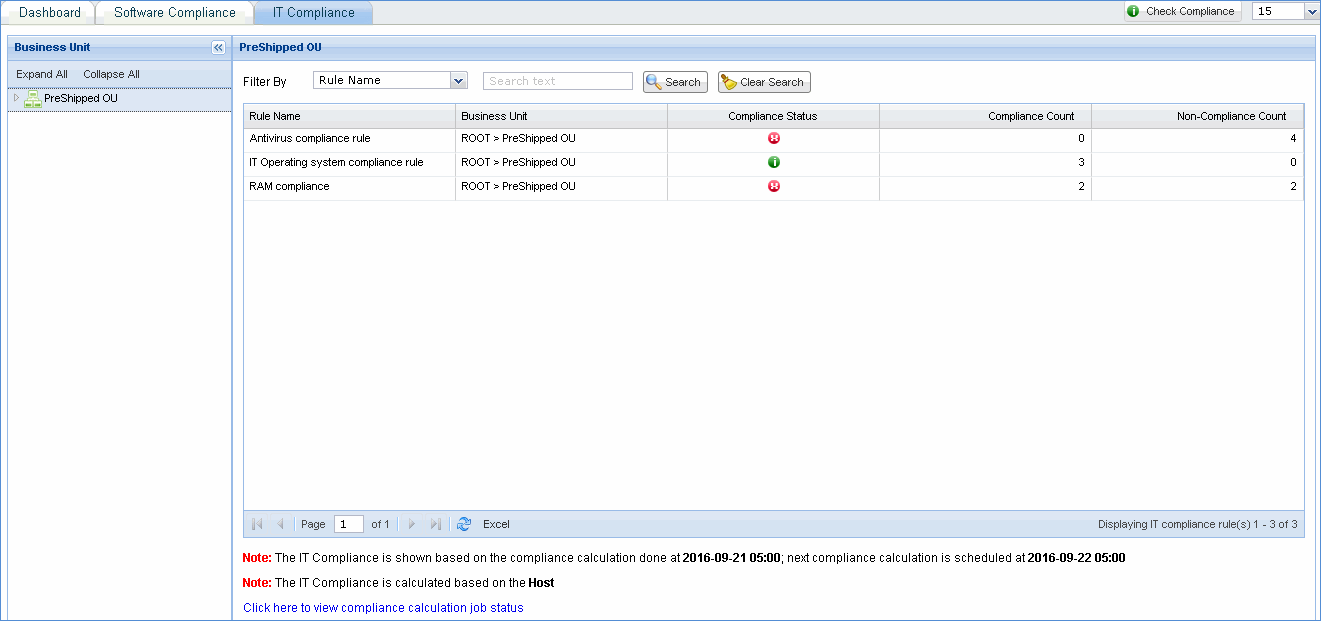Open the Filter By Rule Name dropdown
The image size is (1321, 621).
(x=459, y=81)
